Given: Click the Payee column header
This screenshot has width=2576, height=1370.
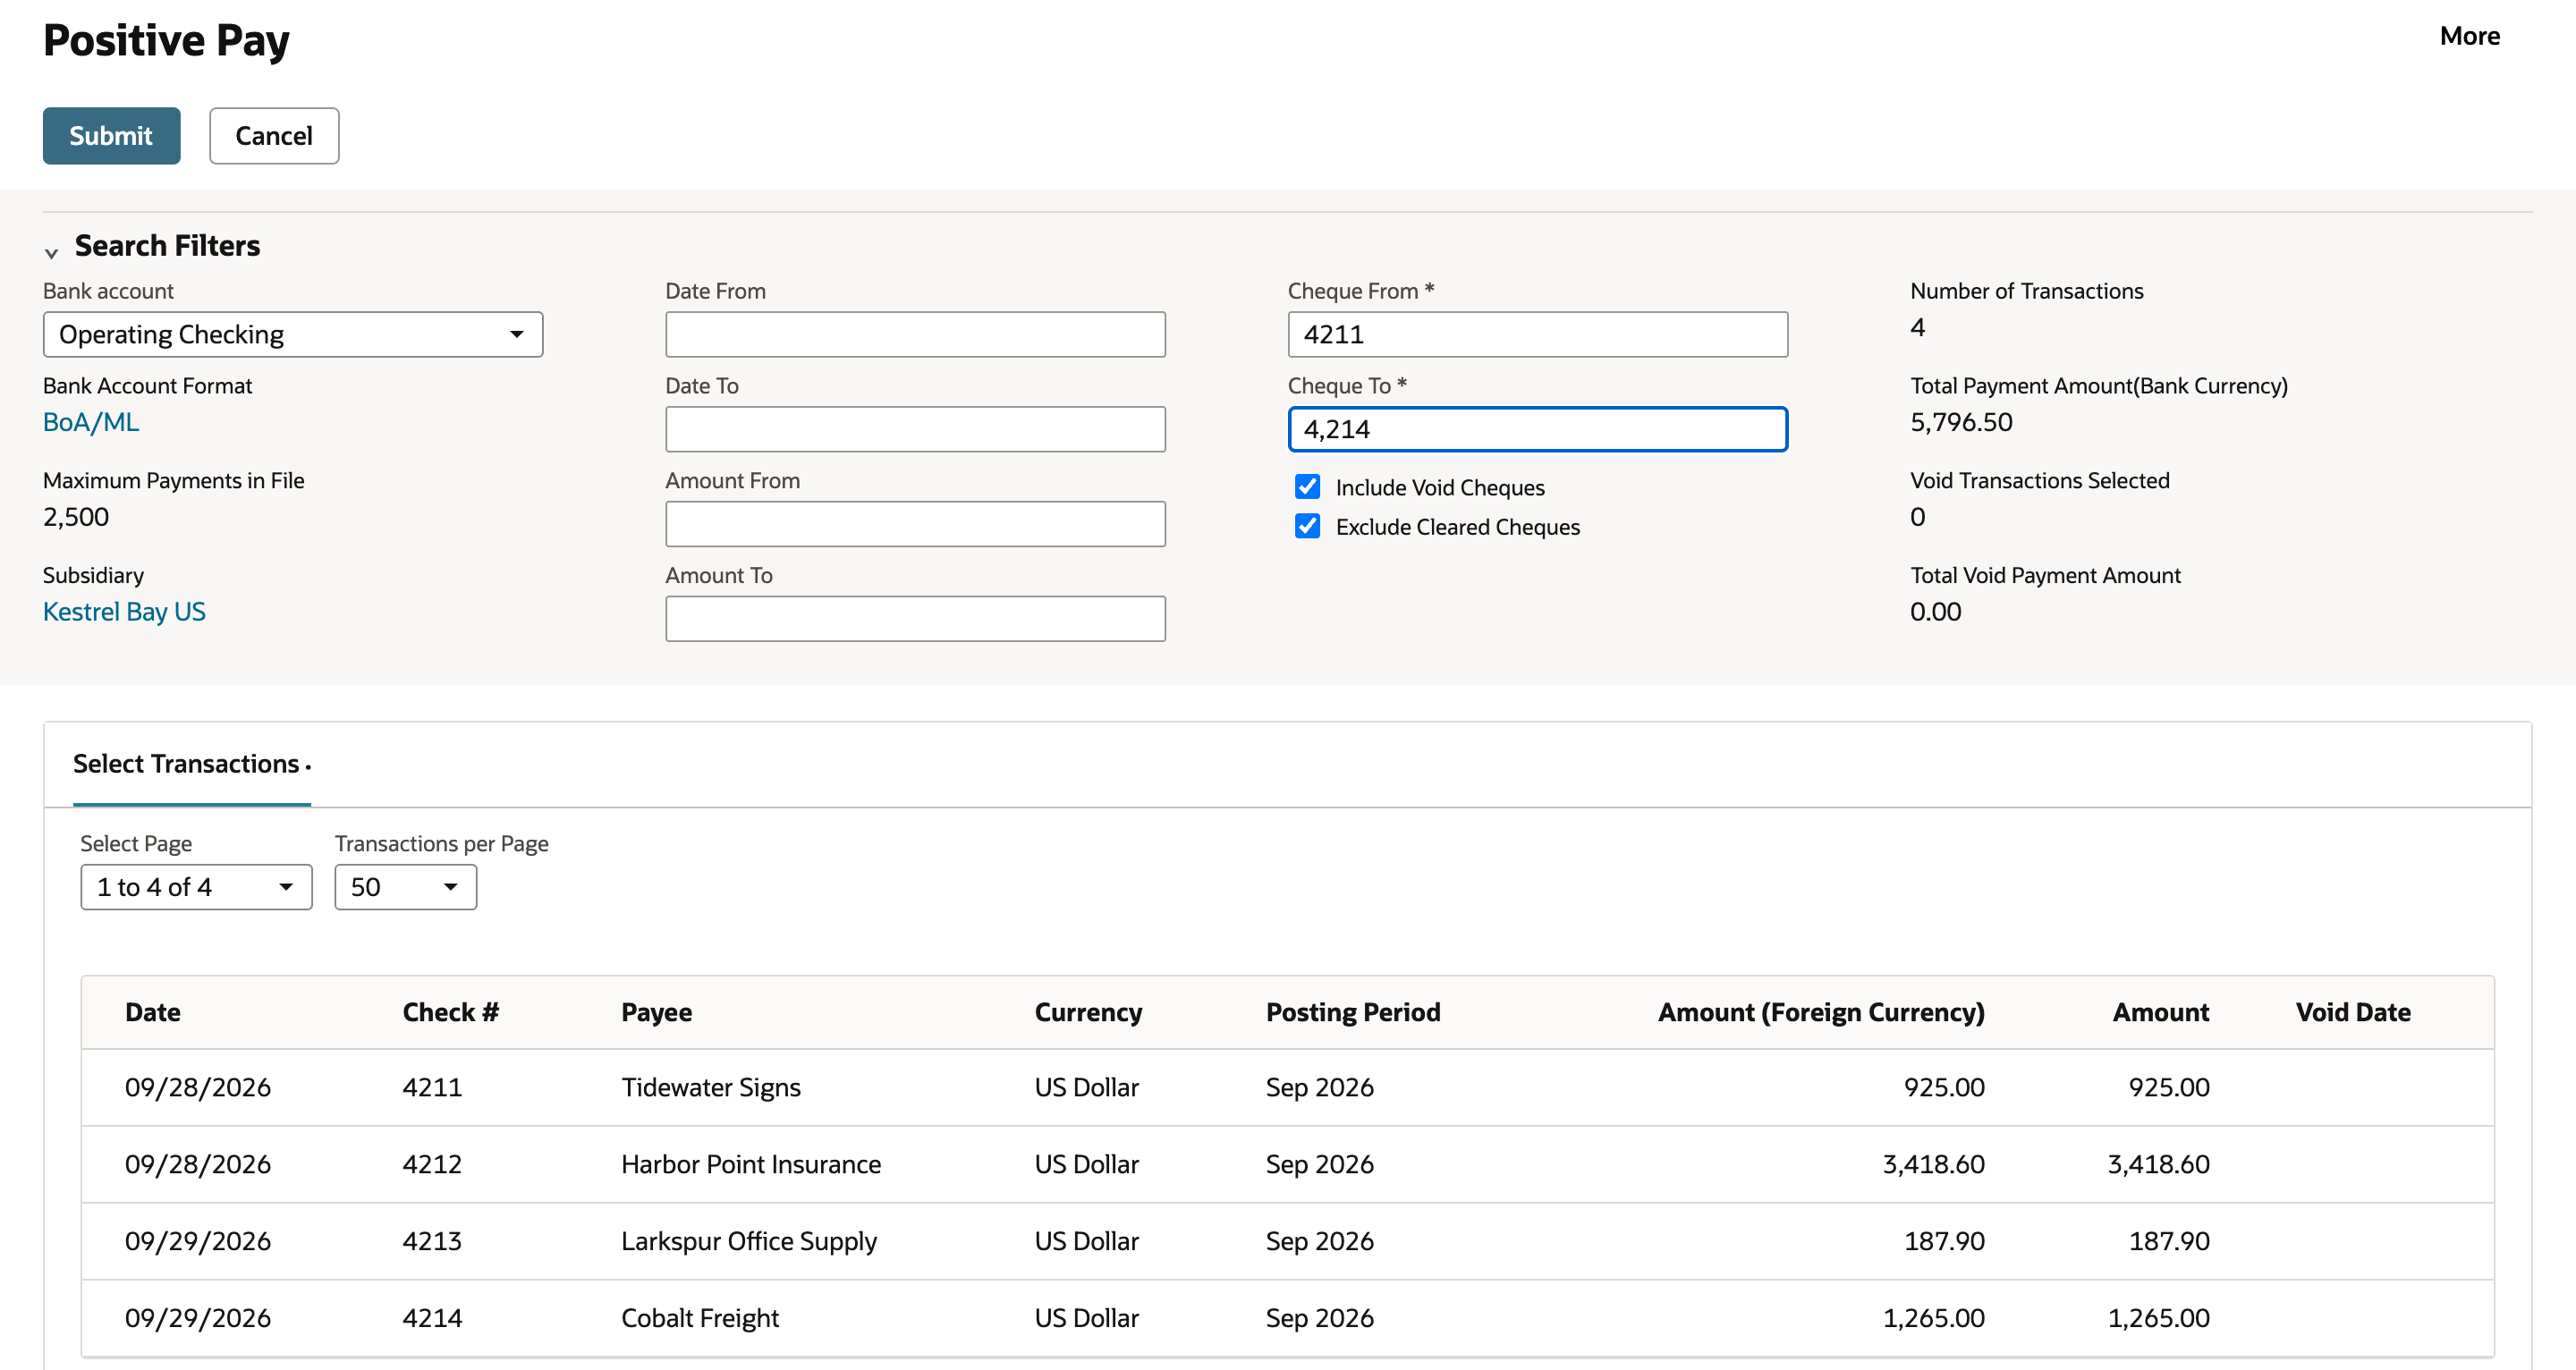Looking at the screenshot, I should pyautogui.click(x=656, y=1012).
